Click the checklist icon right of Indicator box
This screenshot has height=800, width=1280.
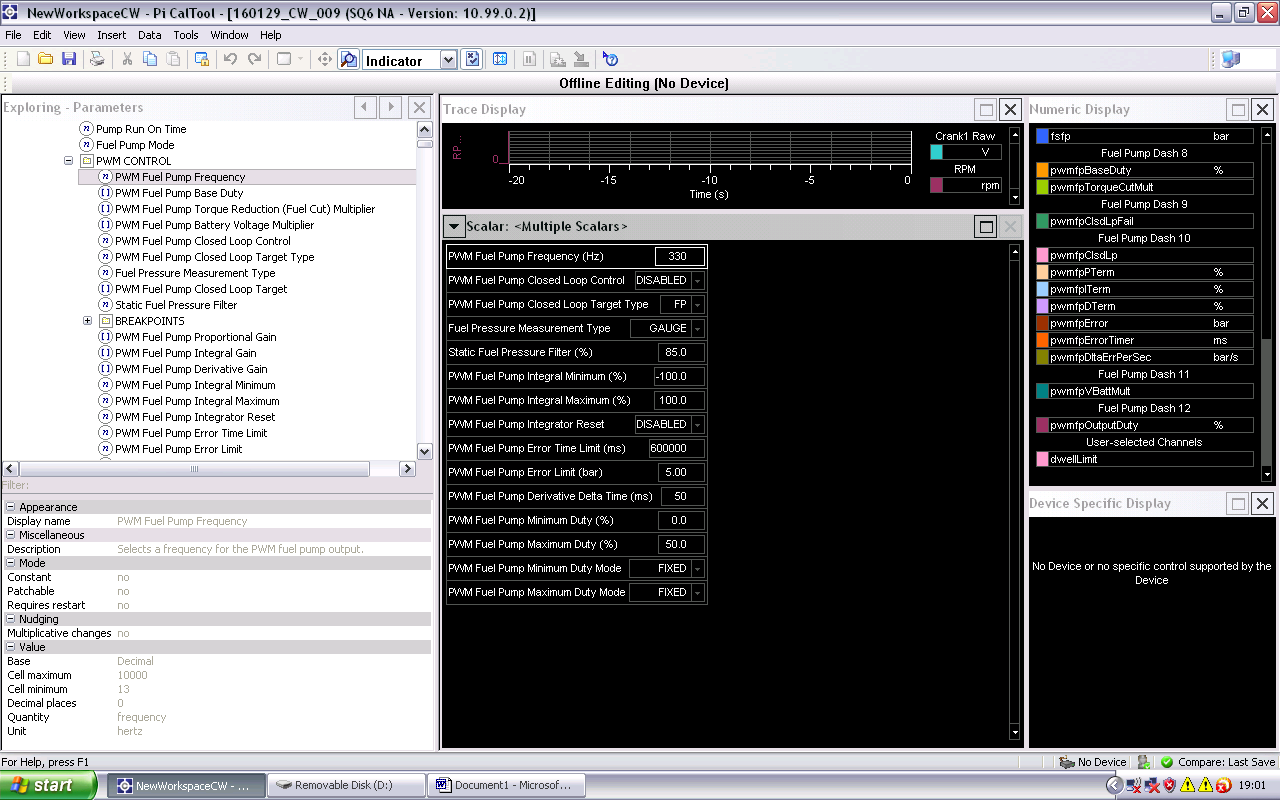(473, 59)
